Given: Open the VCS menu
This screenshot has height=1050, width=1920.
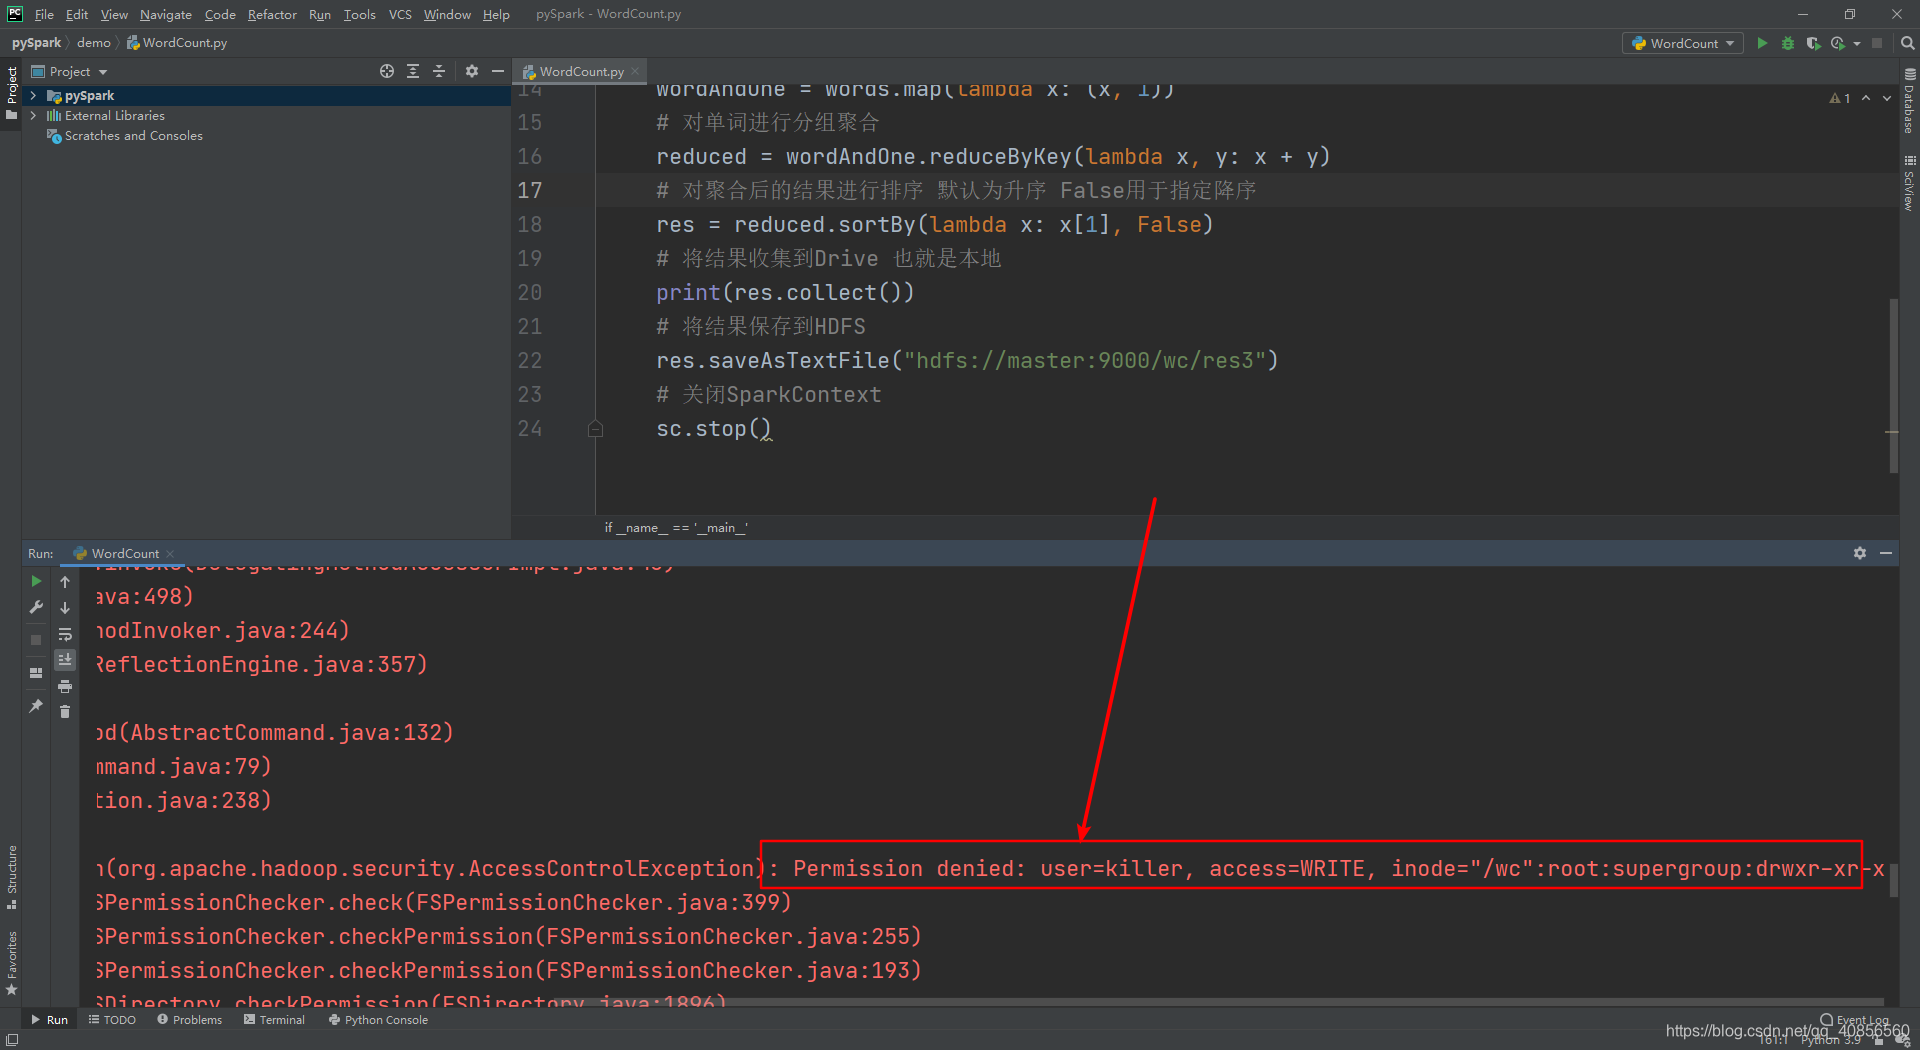Looking at the screenshot, I should coord(400,14).
